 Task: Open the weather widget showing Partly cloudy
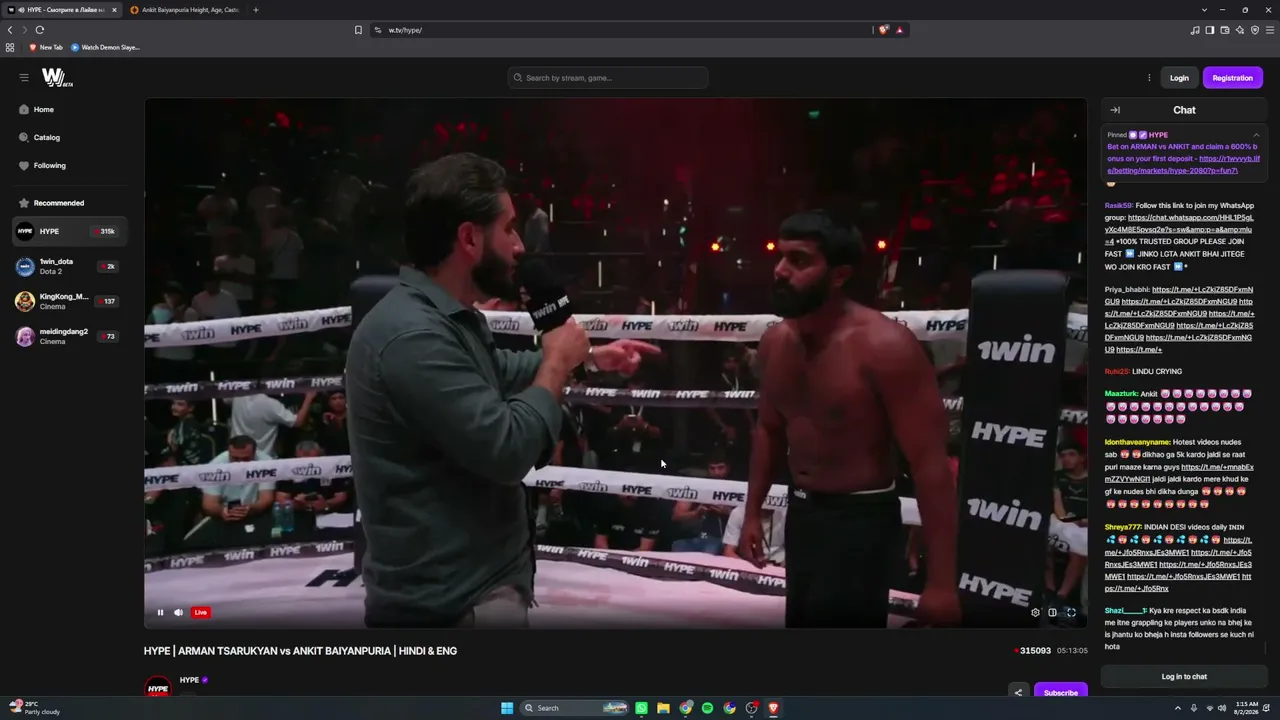click(35, 708)
